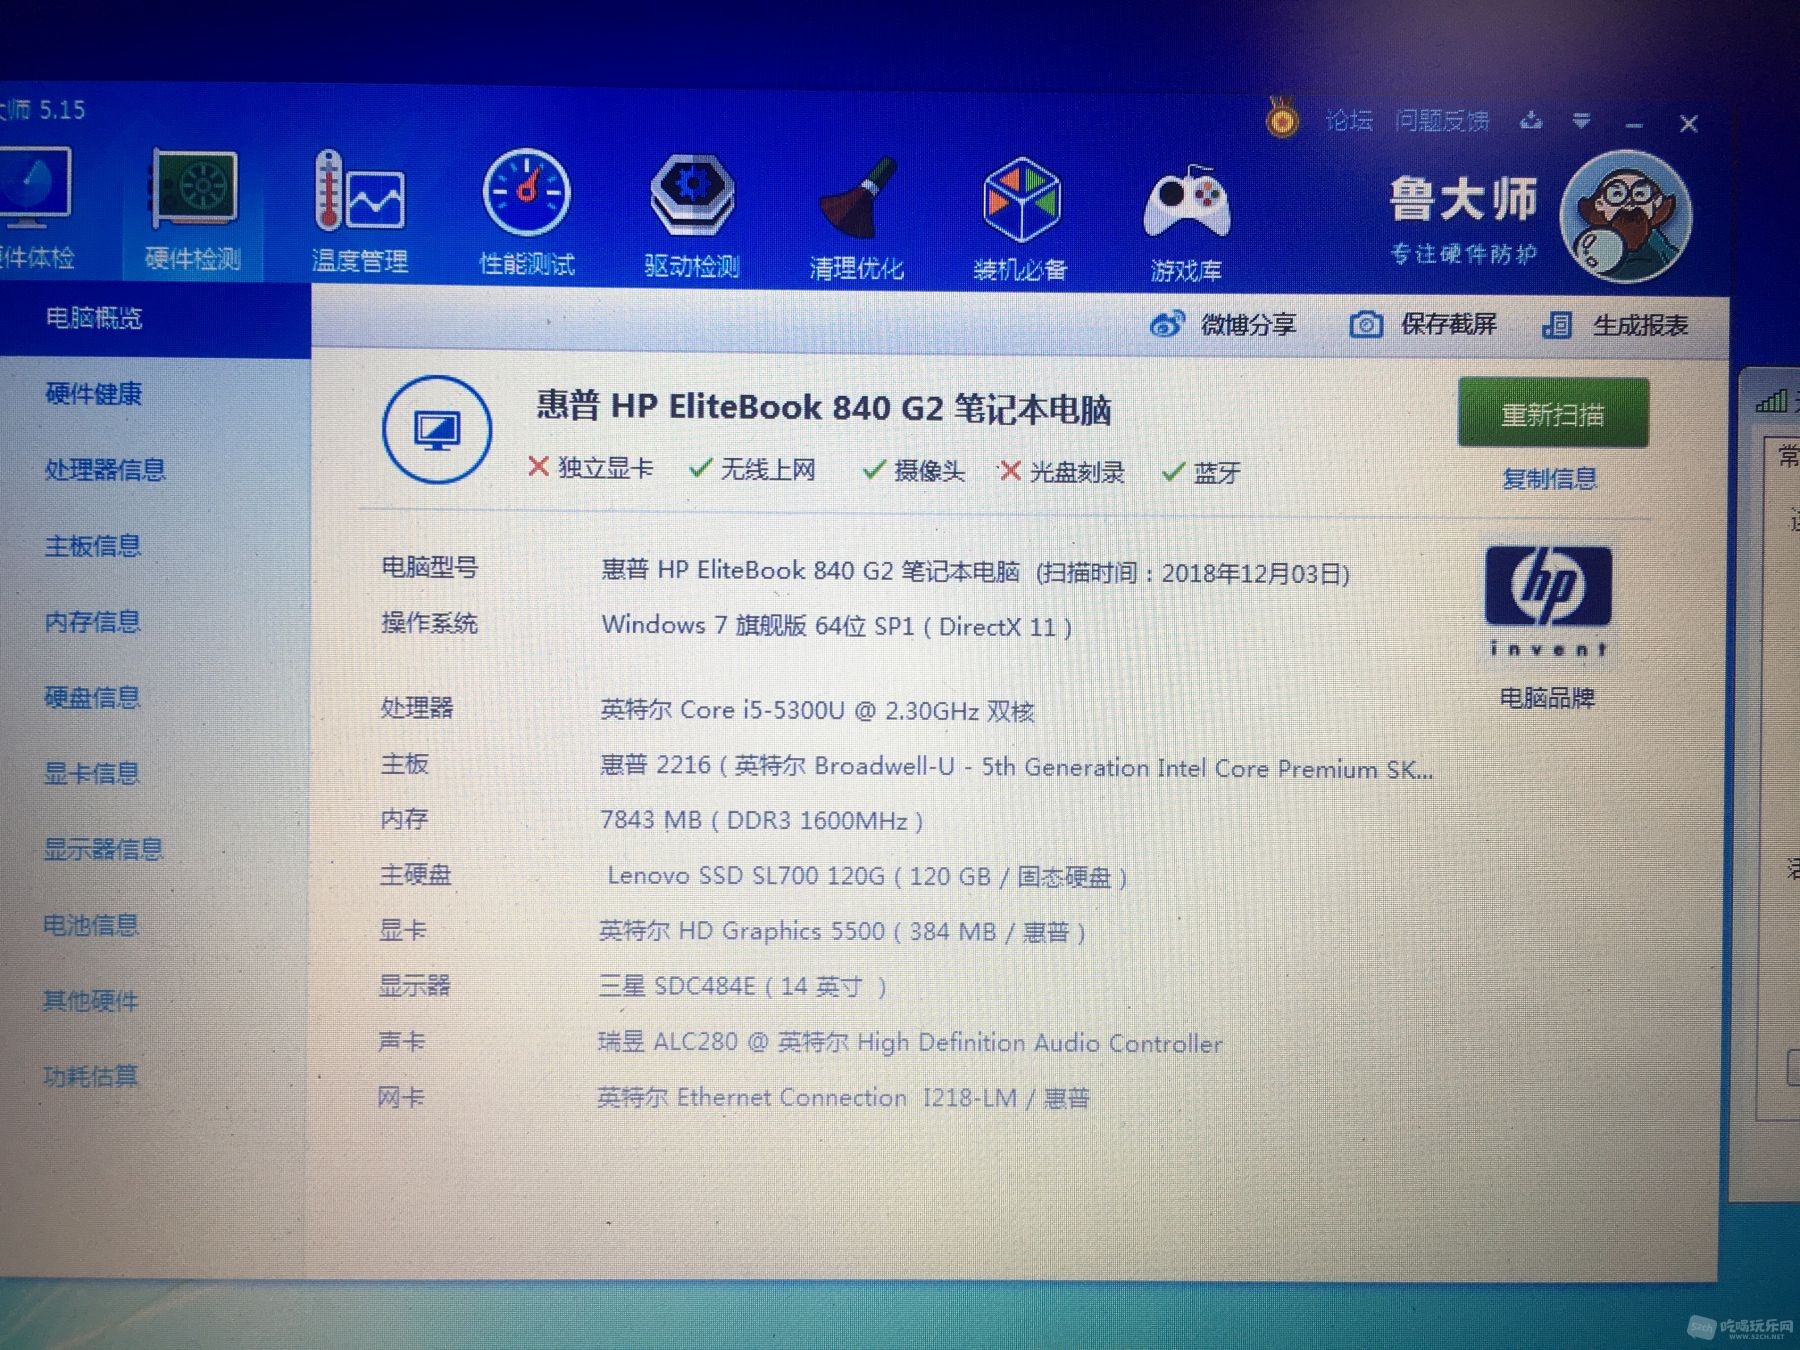Open the hardware checkup monitor icon at far left
The height and width of the screenshot is (1350, 1800).
36,208
